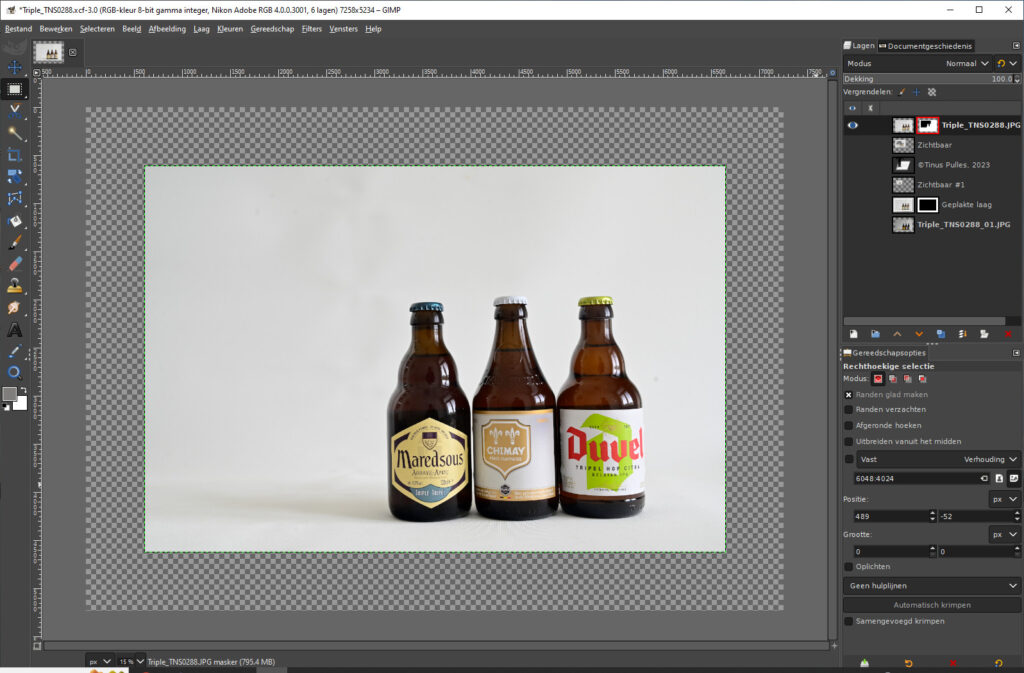Viewport: 1024px width, 673px height.
Task: Select the Eraser tool
Action: coord(14,264)
